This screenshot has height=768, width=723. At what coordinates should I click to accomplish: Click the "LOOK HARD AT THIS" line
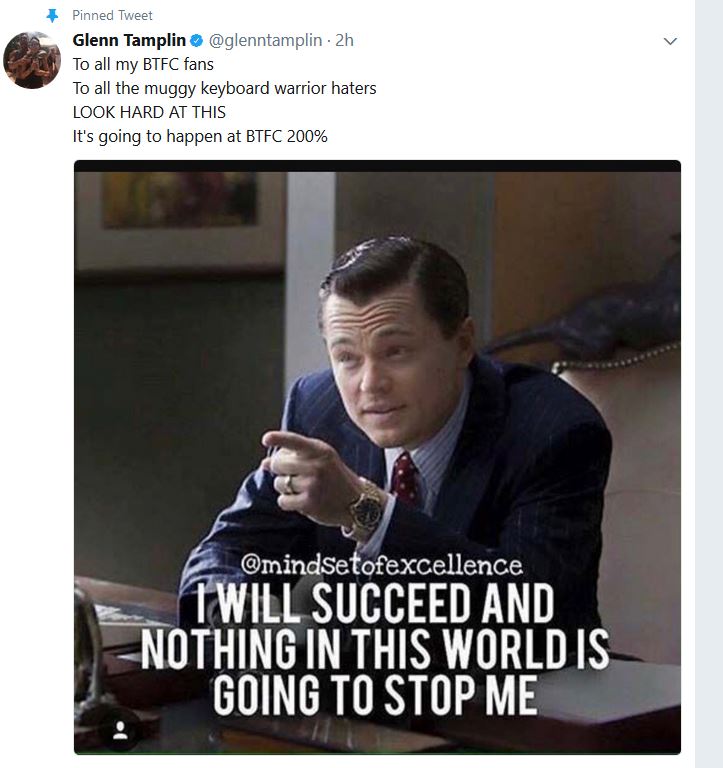coord(149,112)
